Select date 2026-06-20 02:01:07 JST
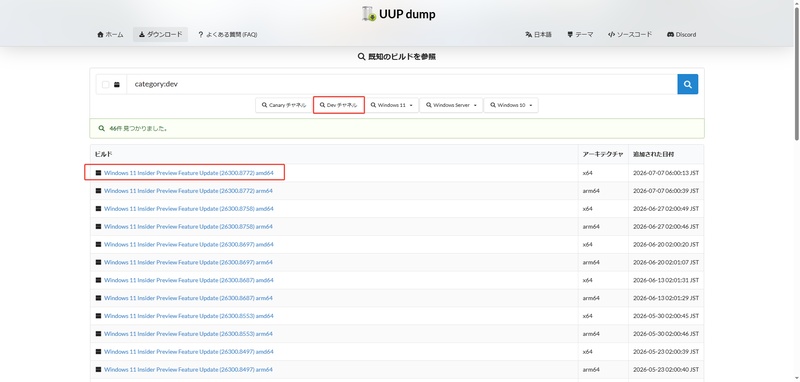 [666, 262]
